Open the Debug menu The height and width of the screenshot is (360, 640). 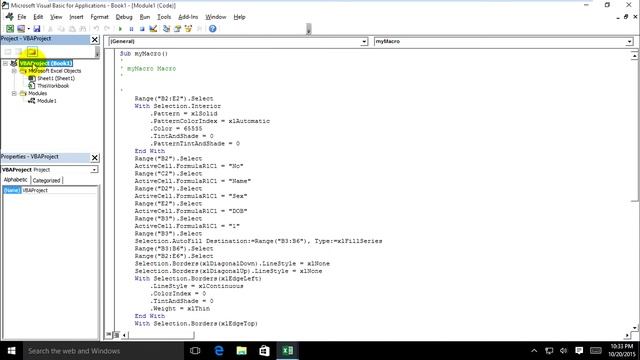click(124, 17)
